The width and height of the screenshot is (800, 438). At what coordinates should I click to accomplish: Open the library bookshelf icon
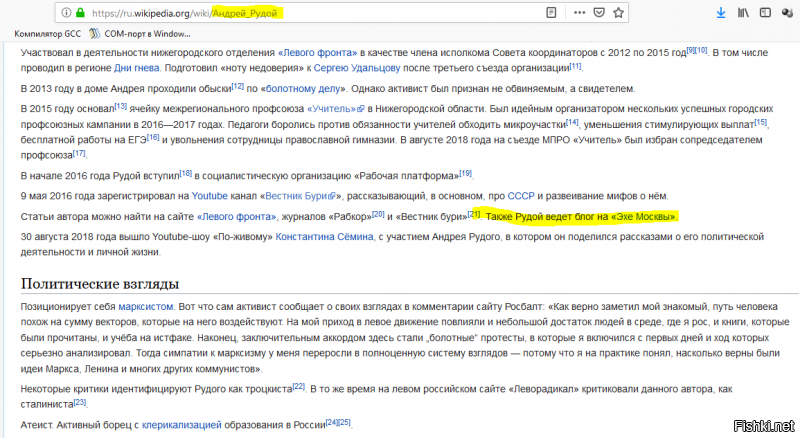[743, 13]
